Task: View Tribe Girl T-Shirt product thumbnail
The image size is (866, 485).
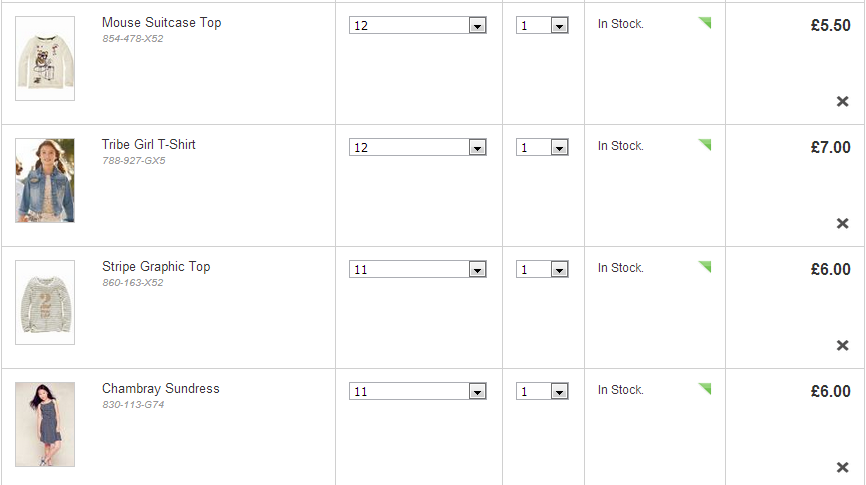Action: 45,181
